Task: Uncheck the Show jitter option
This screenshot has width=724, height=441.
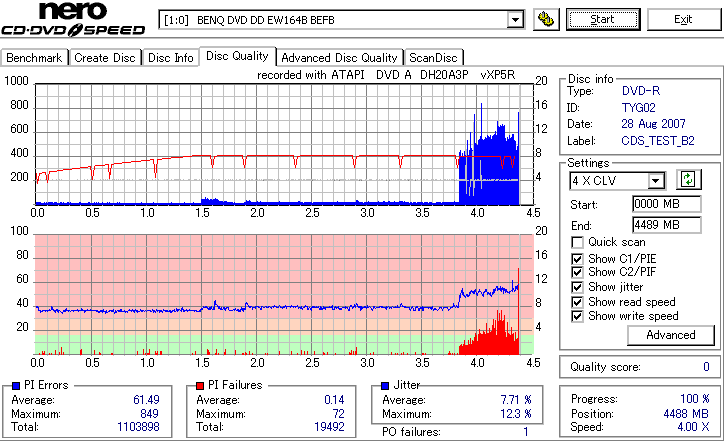Action: click(577, 287)
